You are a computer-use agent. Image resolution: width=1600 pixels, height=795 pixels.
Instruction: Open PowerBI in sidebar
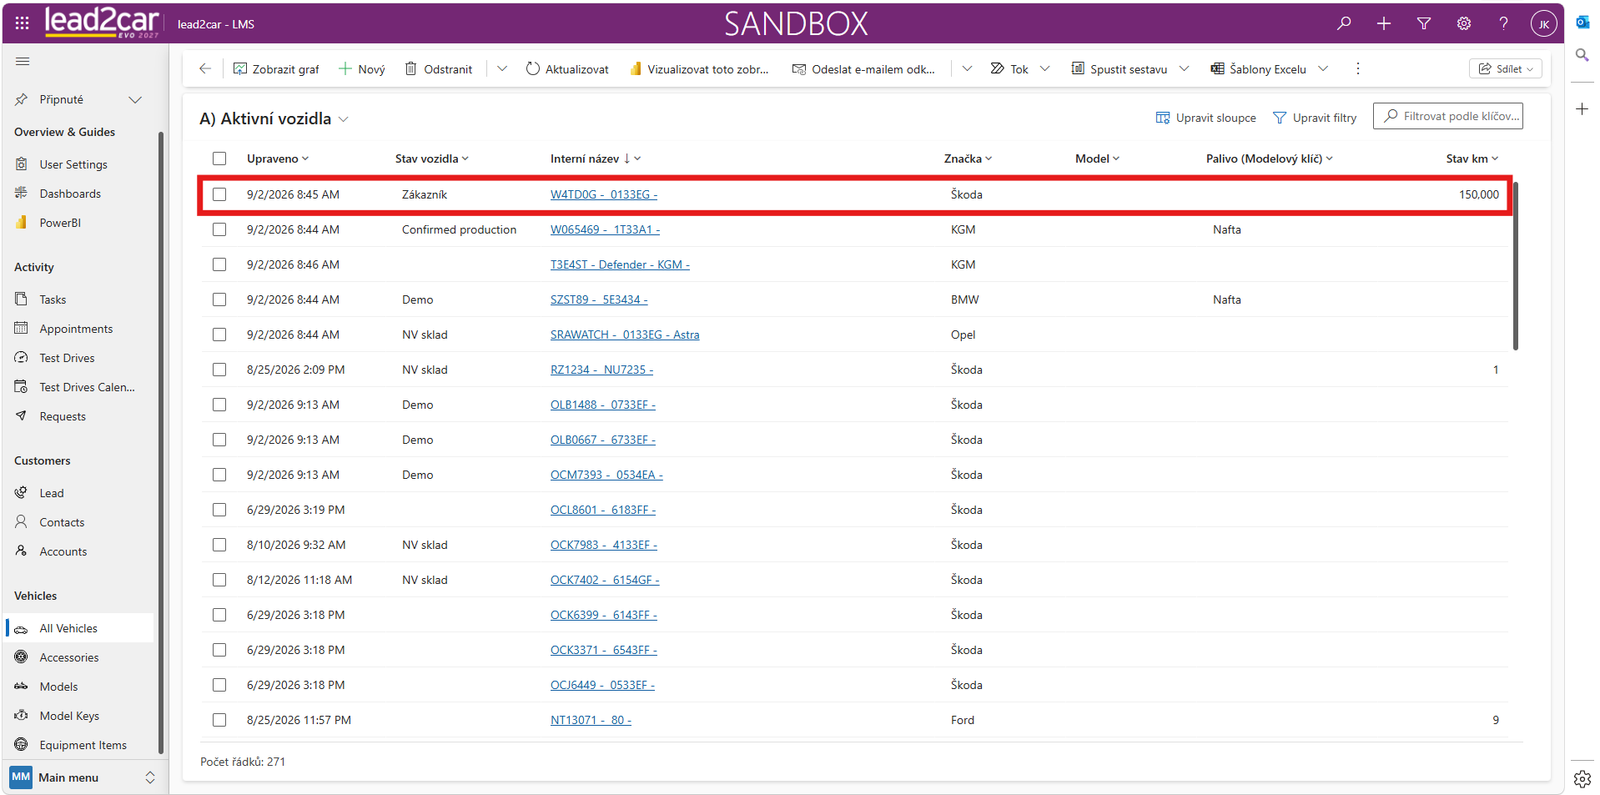60,223
